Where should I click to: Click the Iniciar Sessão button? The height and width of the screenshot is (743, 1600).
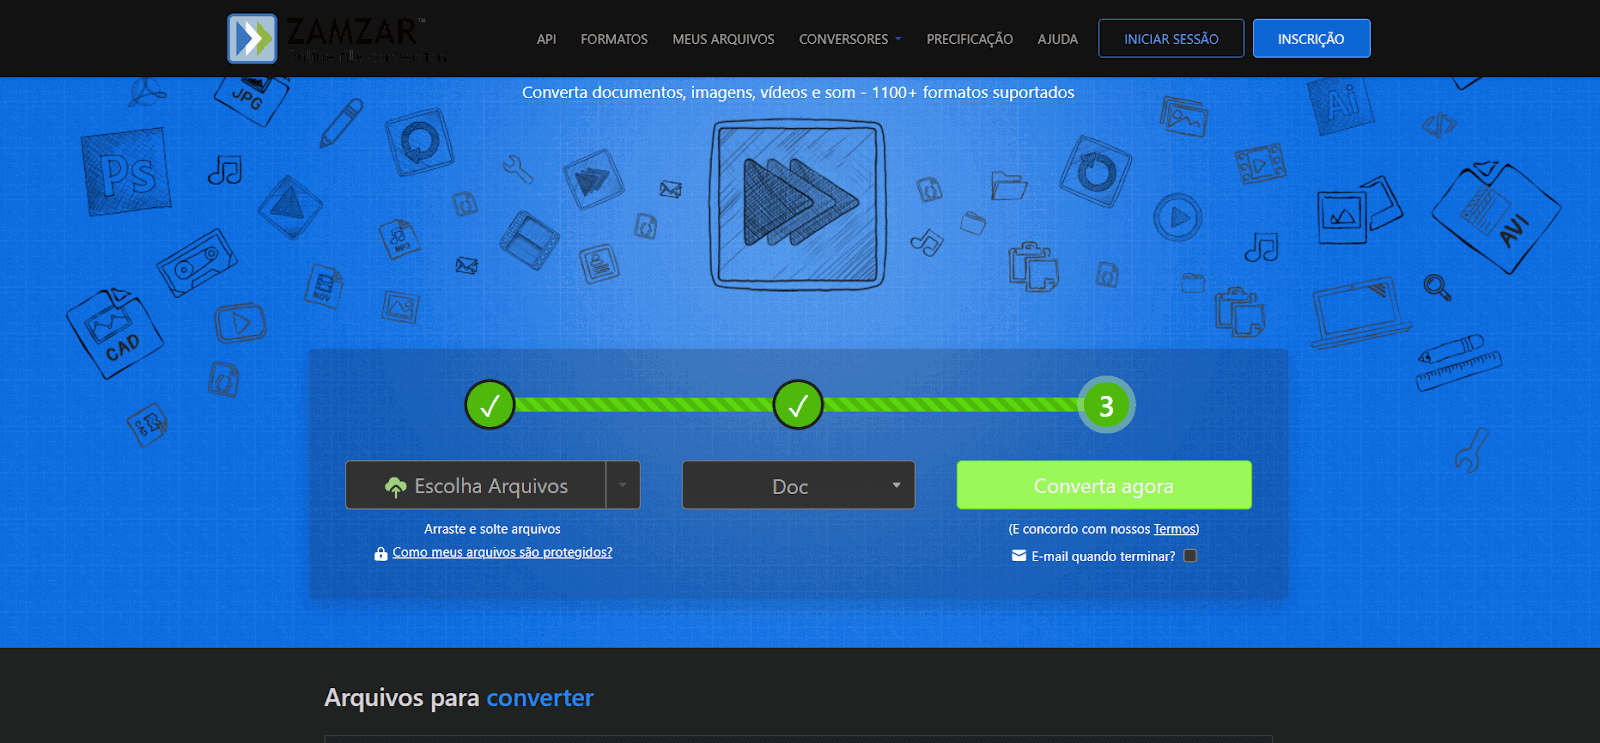[x=1171, y=38]
